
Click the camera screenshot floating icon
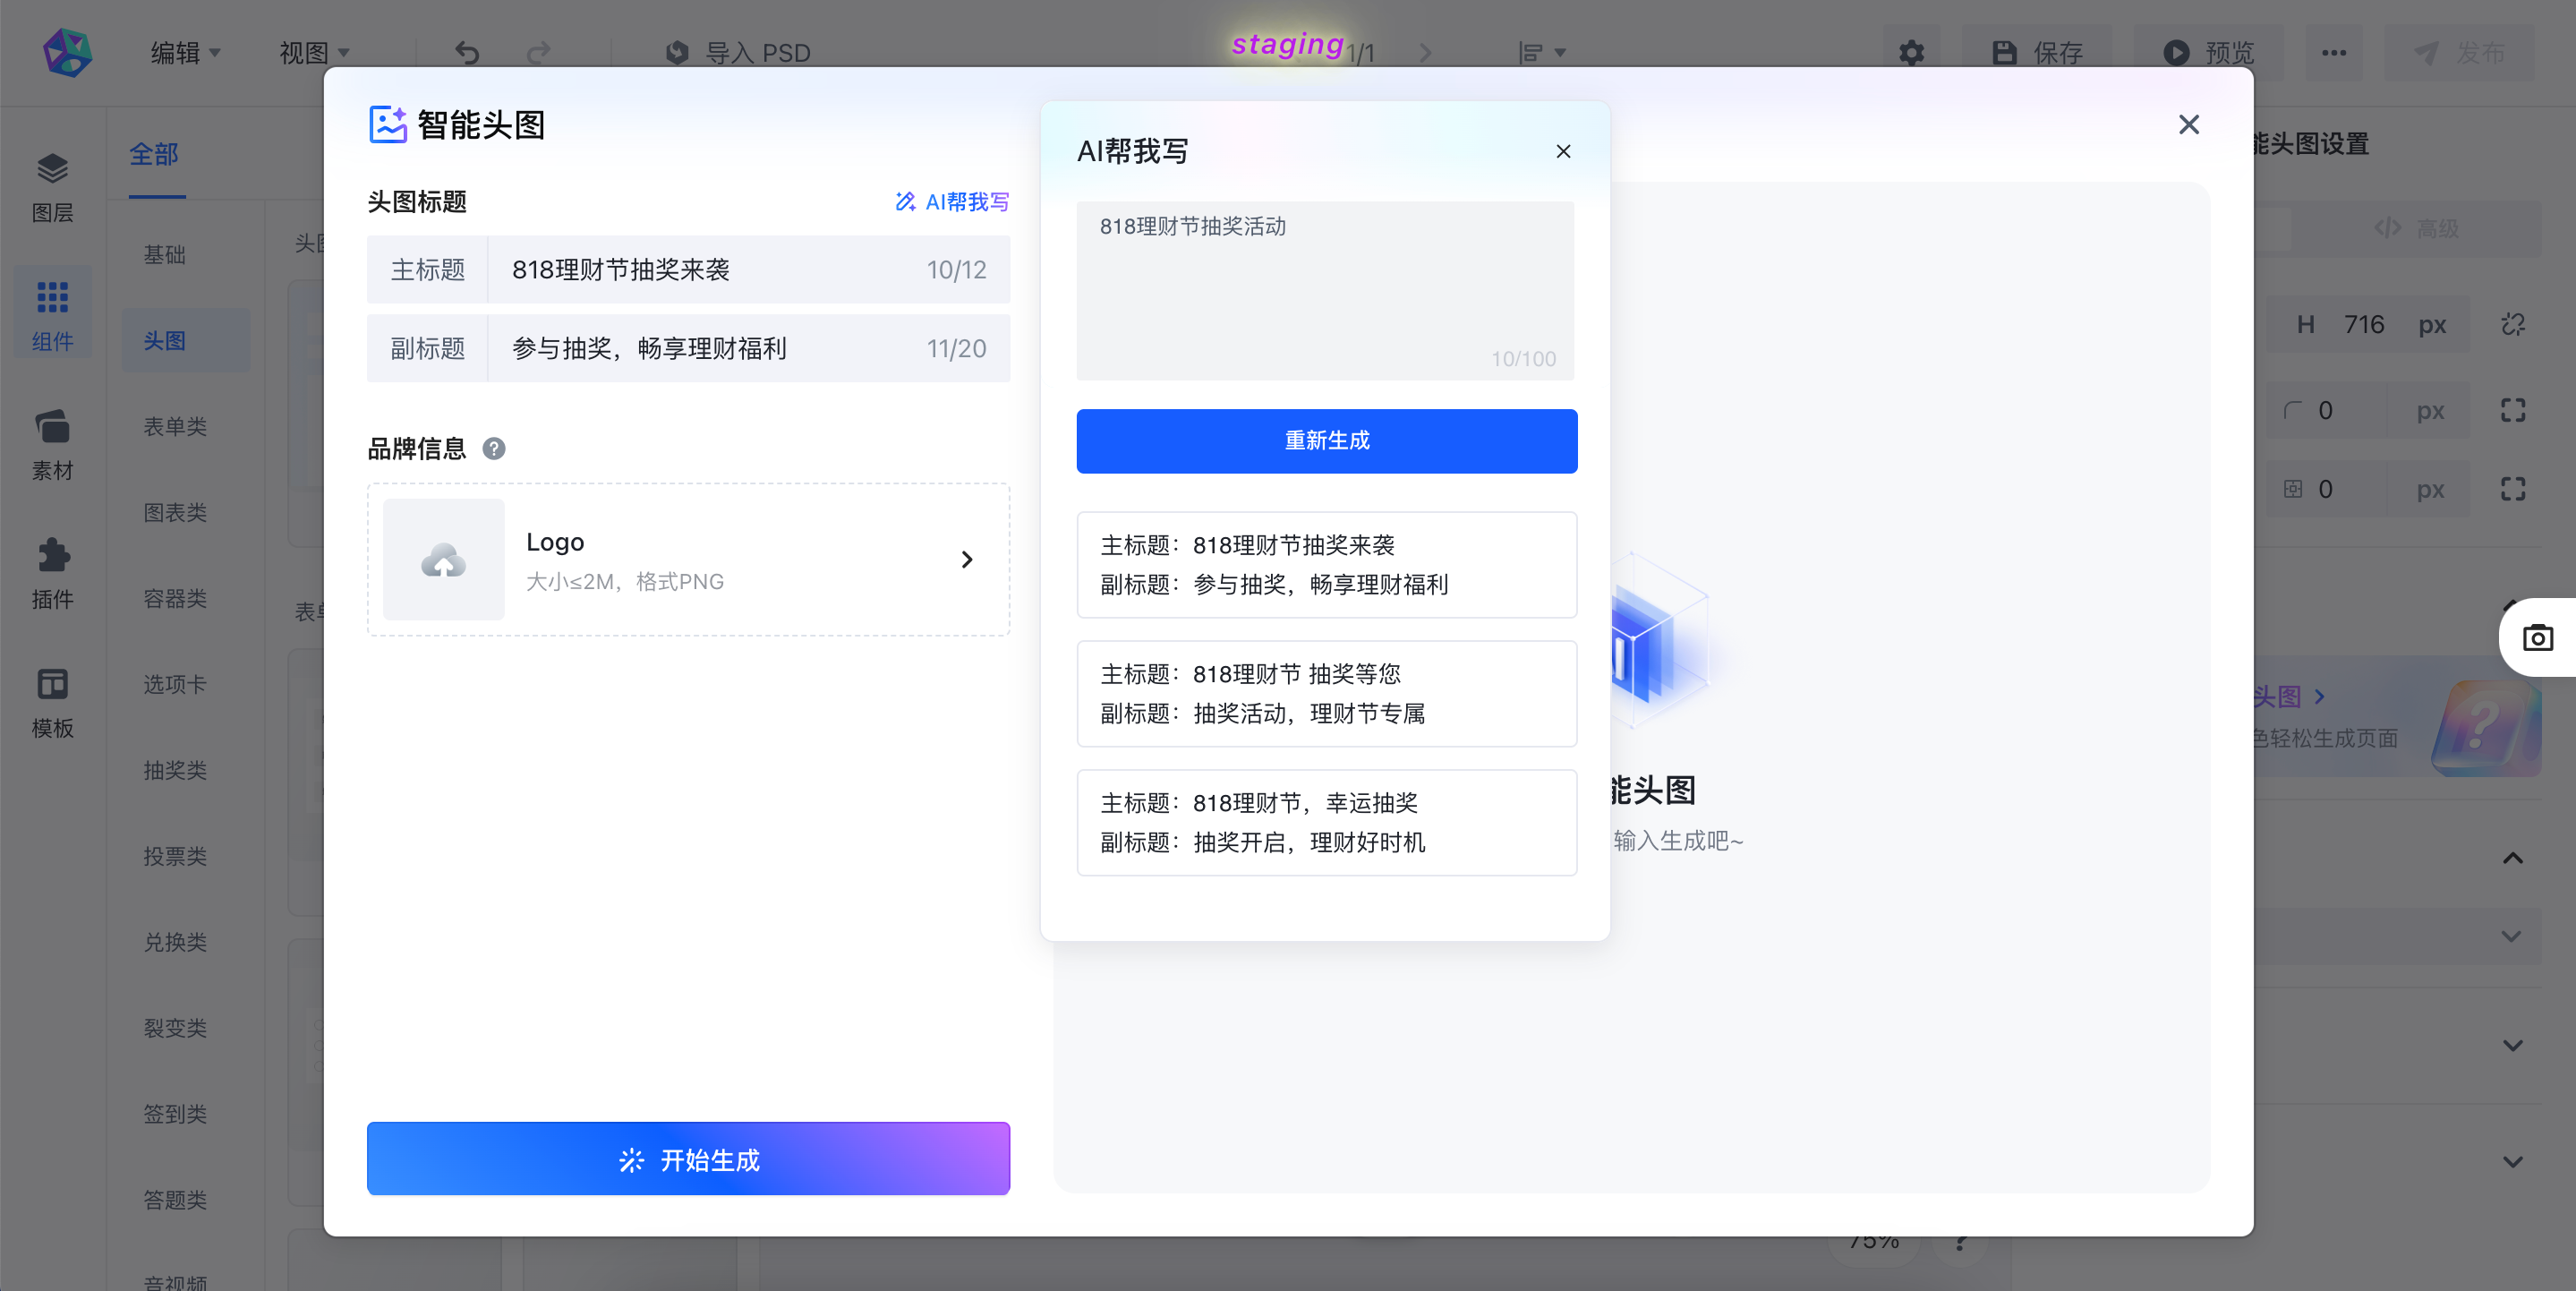[x=2538, y=637]
